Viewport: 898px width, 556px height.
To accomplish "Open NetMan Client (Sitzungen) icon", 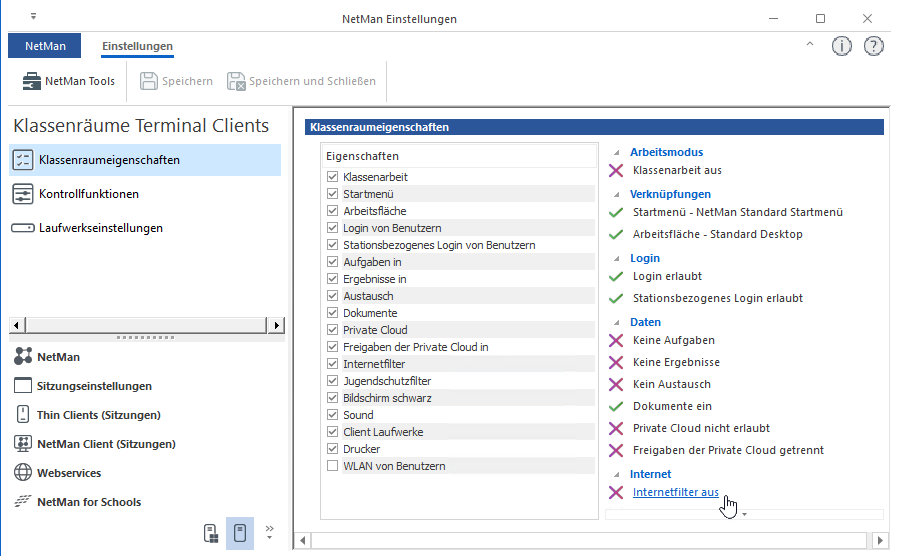I will click(x=23, y=443).
